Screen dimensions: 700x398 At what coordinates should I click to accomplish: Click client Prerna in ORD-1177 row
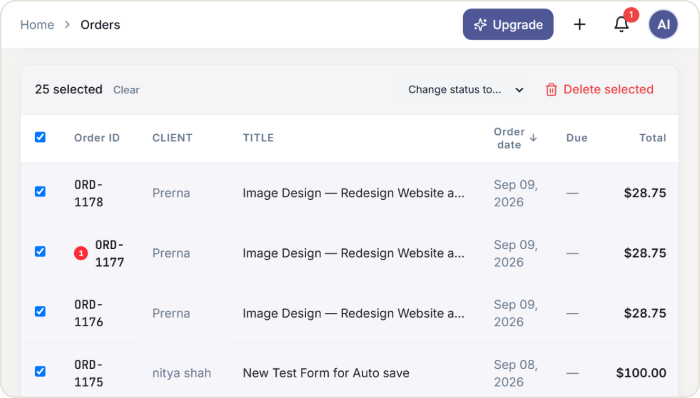pos(171,253)
